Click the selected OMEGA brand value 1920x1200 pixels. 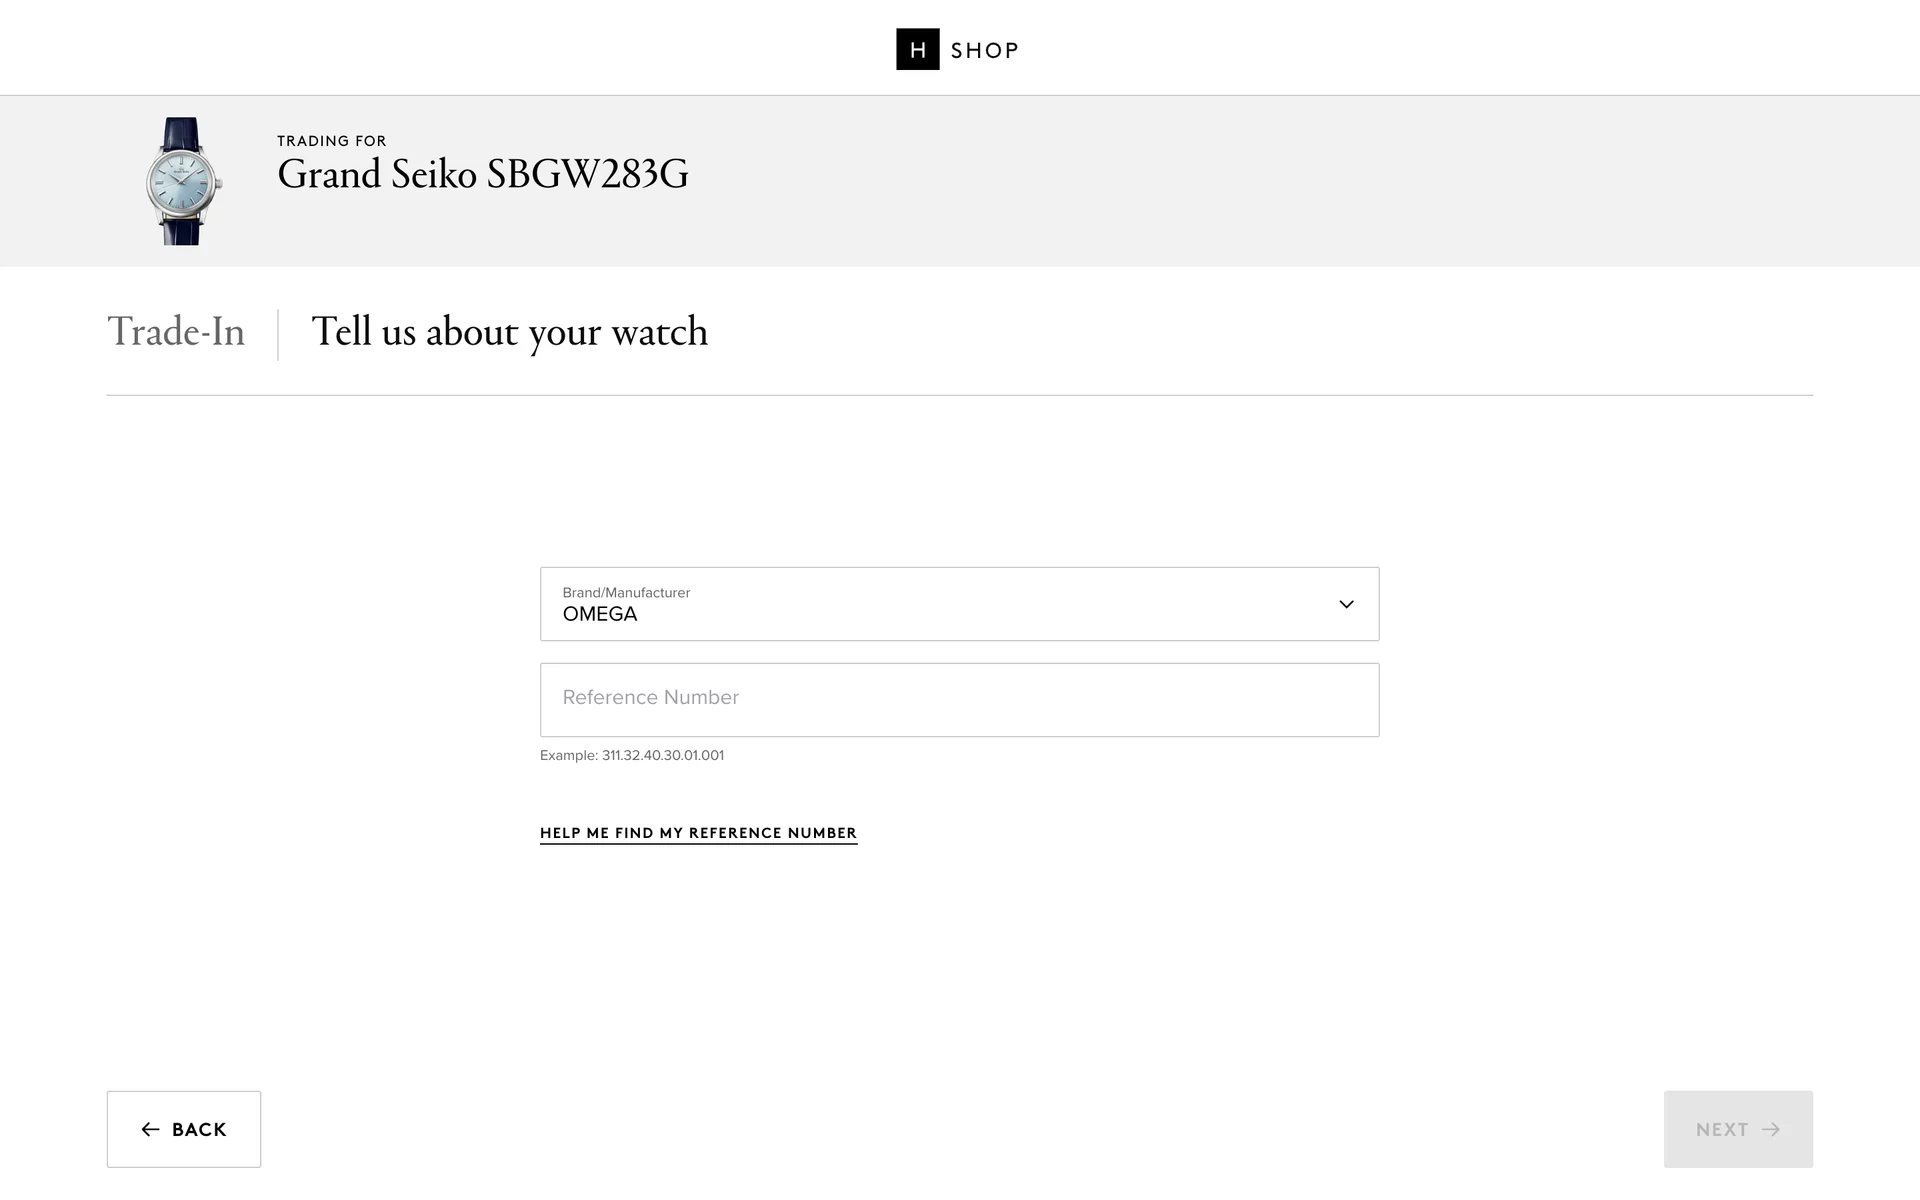coord(600,615)
